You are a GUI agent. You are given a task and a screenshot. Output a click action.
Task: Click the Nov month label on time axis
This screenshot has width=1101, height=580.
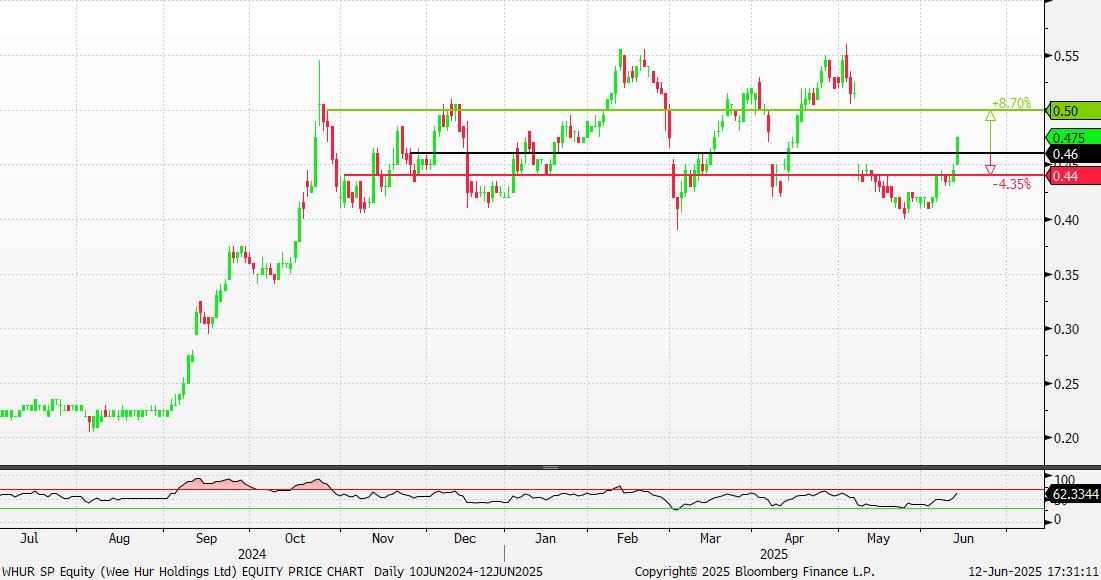(383, 539)
